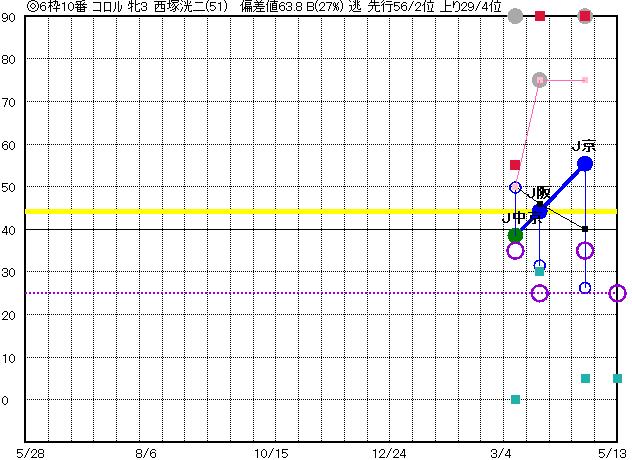This screenshot has width=632, height=460.
Task: Click the blue hollow circle near value 50
Action: coord(515,187)
